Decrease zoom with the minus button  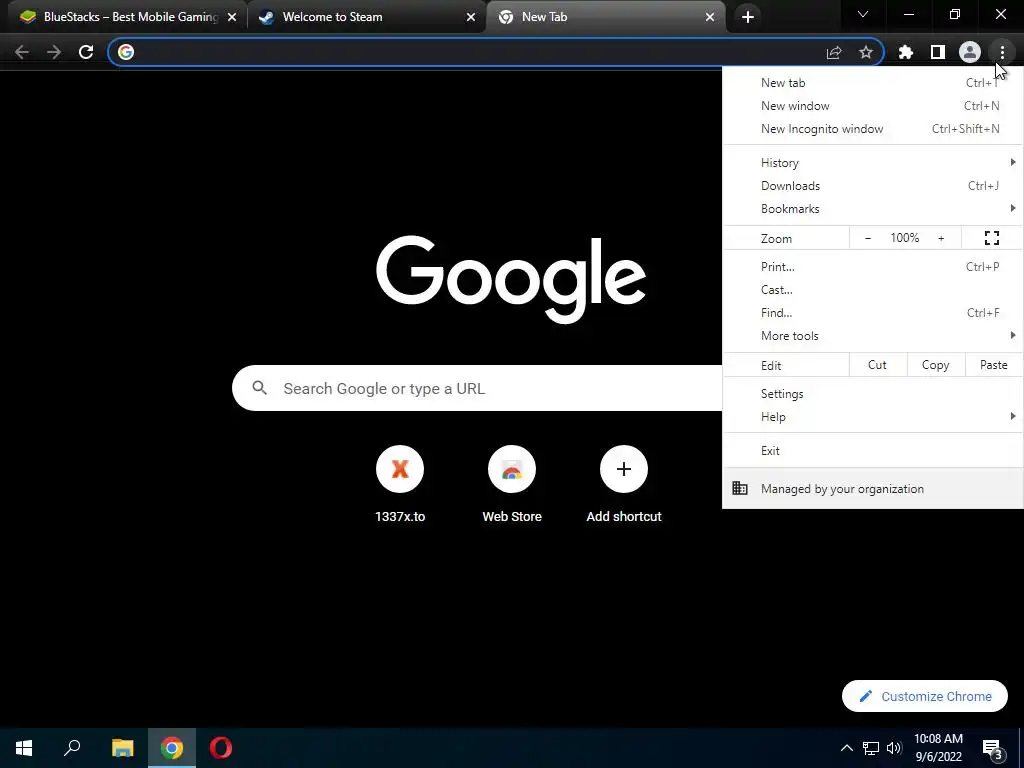click(x=868, y=238)
